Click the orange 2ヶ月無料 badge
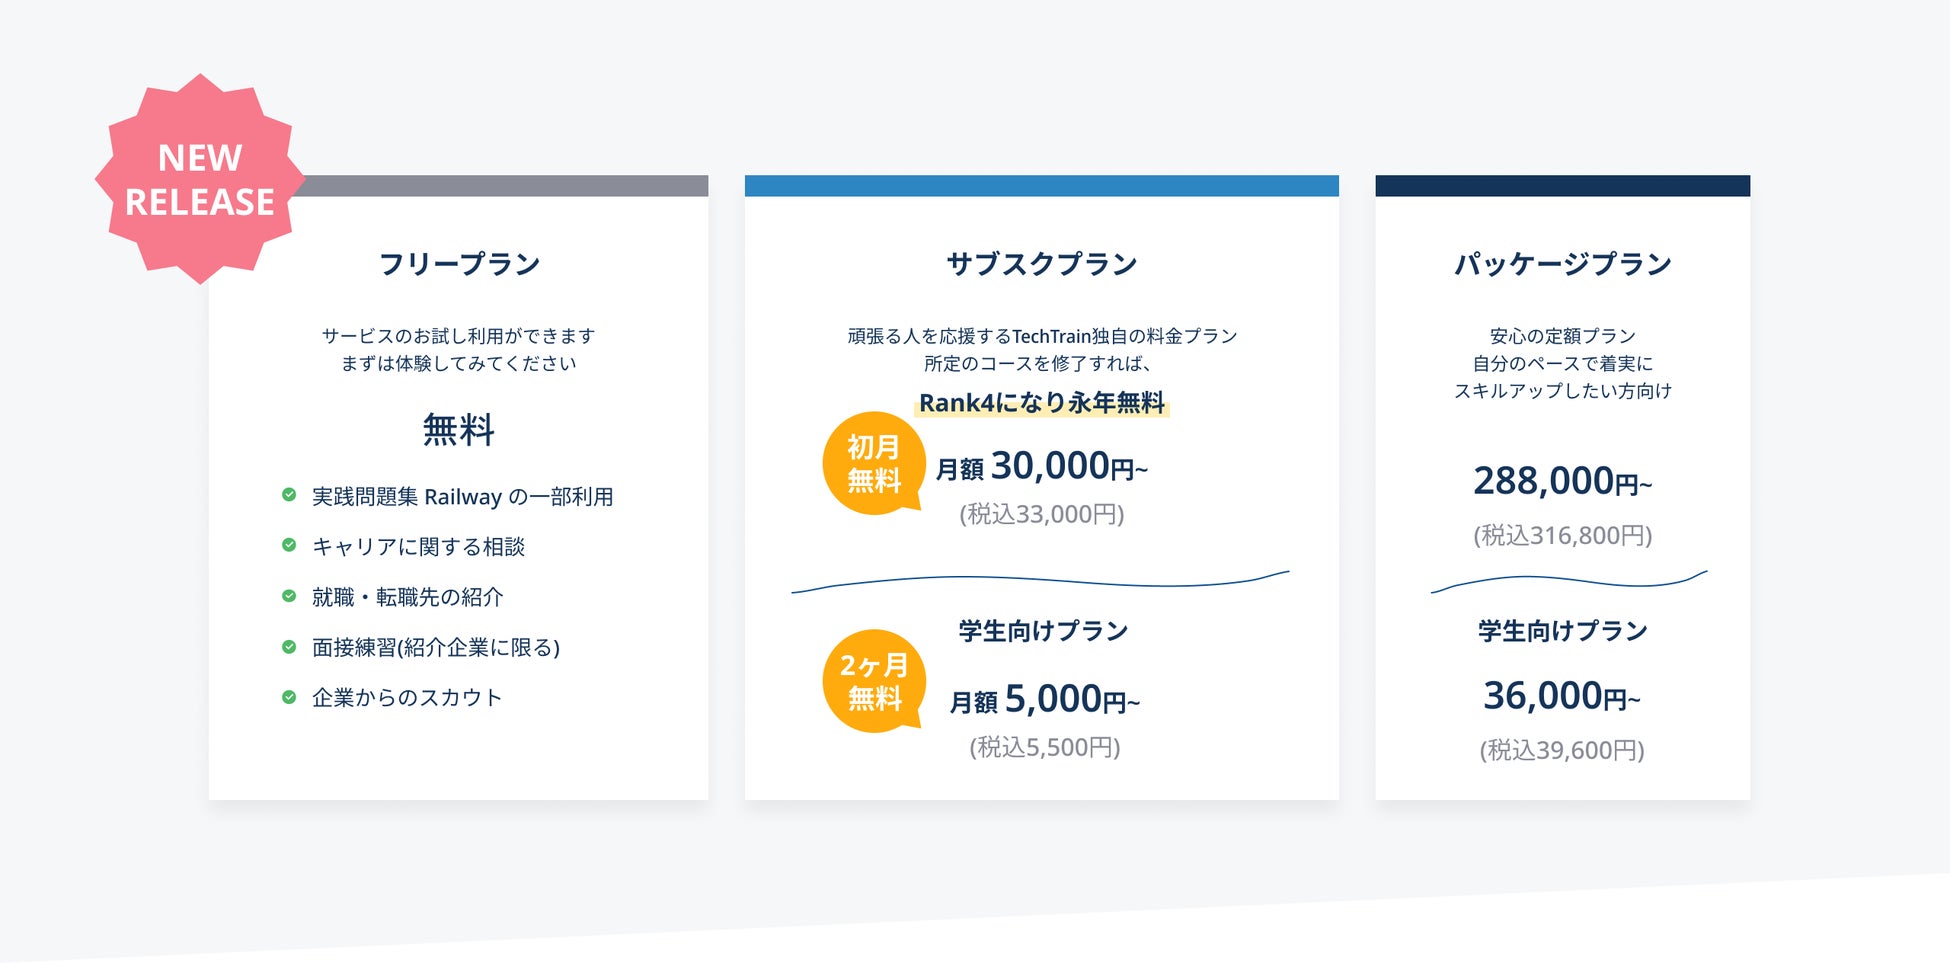Image resolution: width=1950 pixels, height=963 pixels. tap(873, 681)
